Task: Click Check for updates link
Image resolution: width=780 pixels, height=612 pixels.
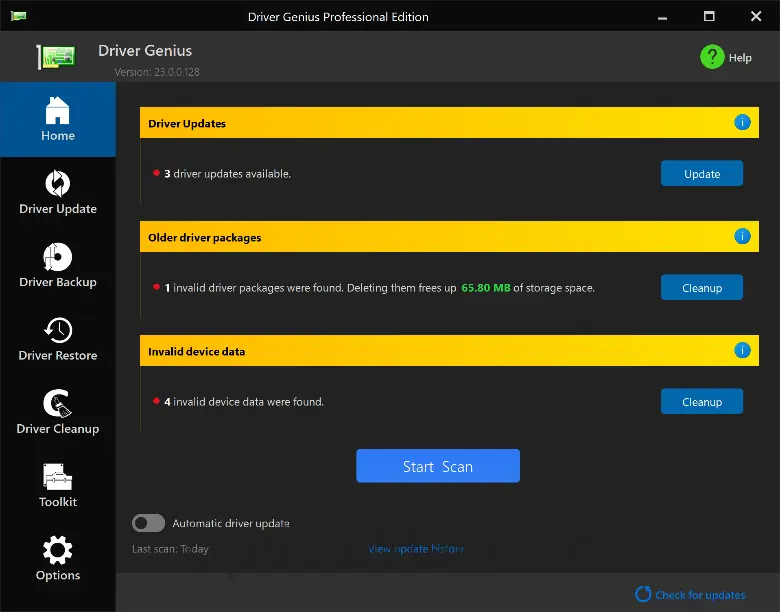Action: pos(699,595)
